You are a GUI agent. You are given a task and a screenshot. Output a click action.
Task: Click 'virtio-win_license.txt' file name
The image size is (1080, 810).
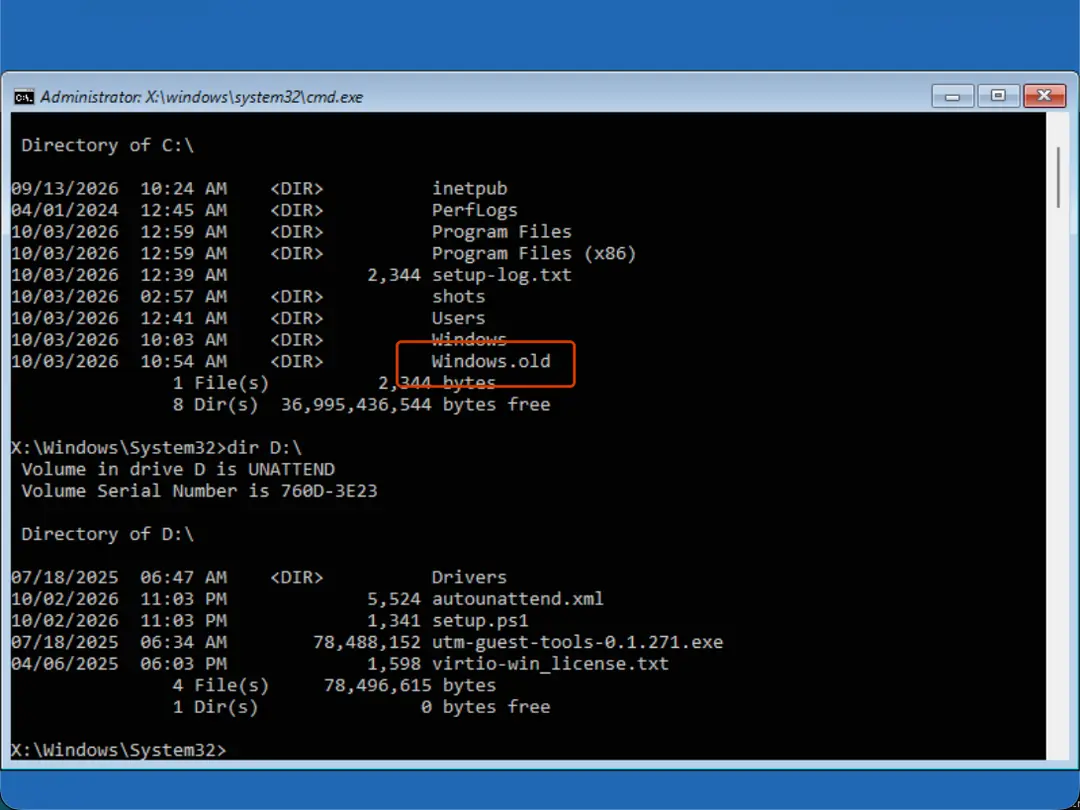[x=550, y=664]
